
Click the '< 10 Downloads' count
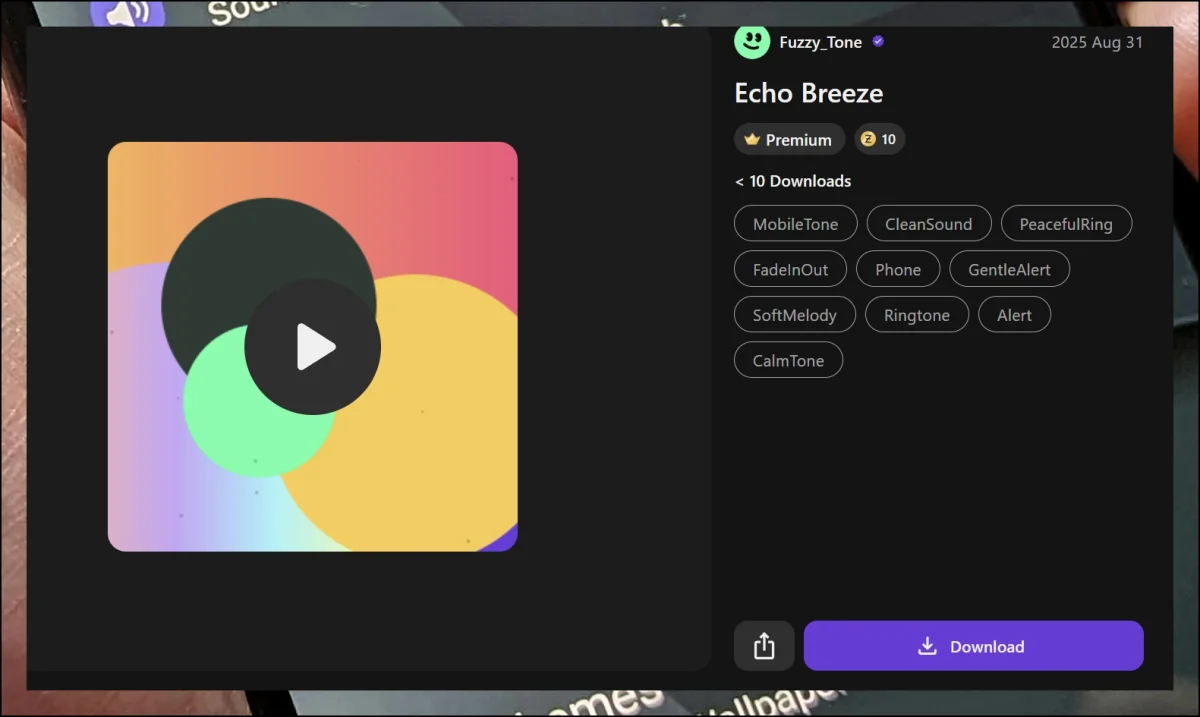(x=793, y=181)
